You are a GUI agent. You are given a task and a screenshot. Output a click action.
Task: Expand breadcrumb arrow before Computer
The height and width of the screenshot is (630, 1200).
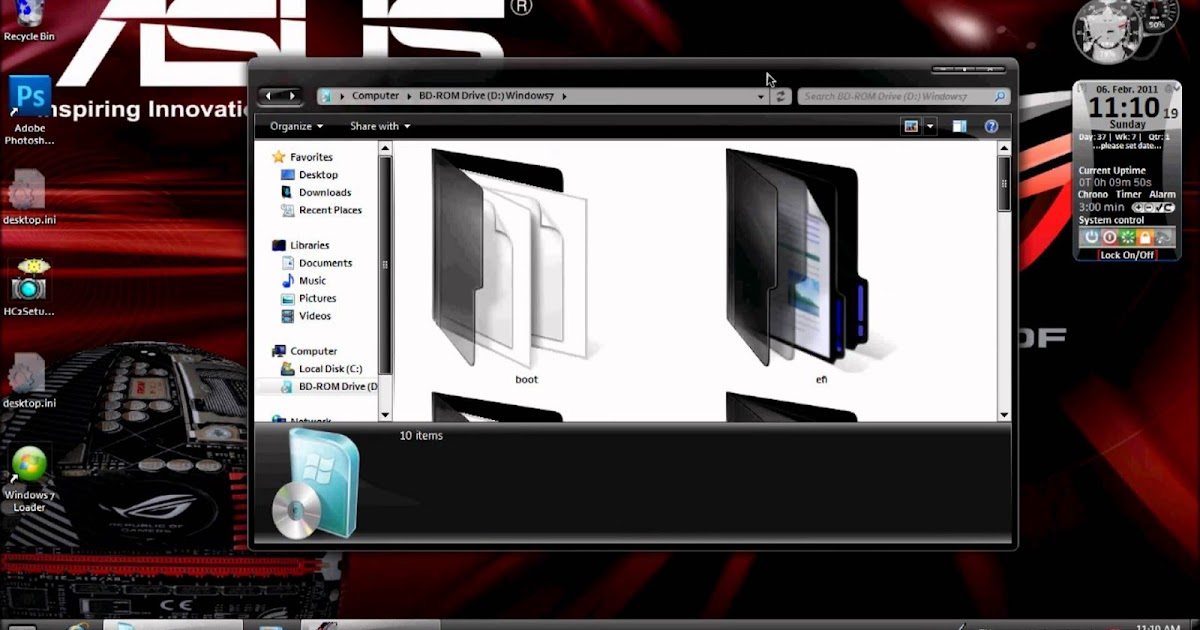coord(342,97)
